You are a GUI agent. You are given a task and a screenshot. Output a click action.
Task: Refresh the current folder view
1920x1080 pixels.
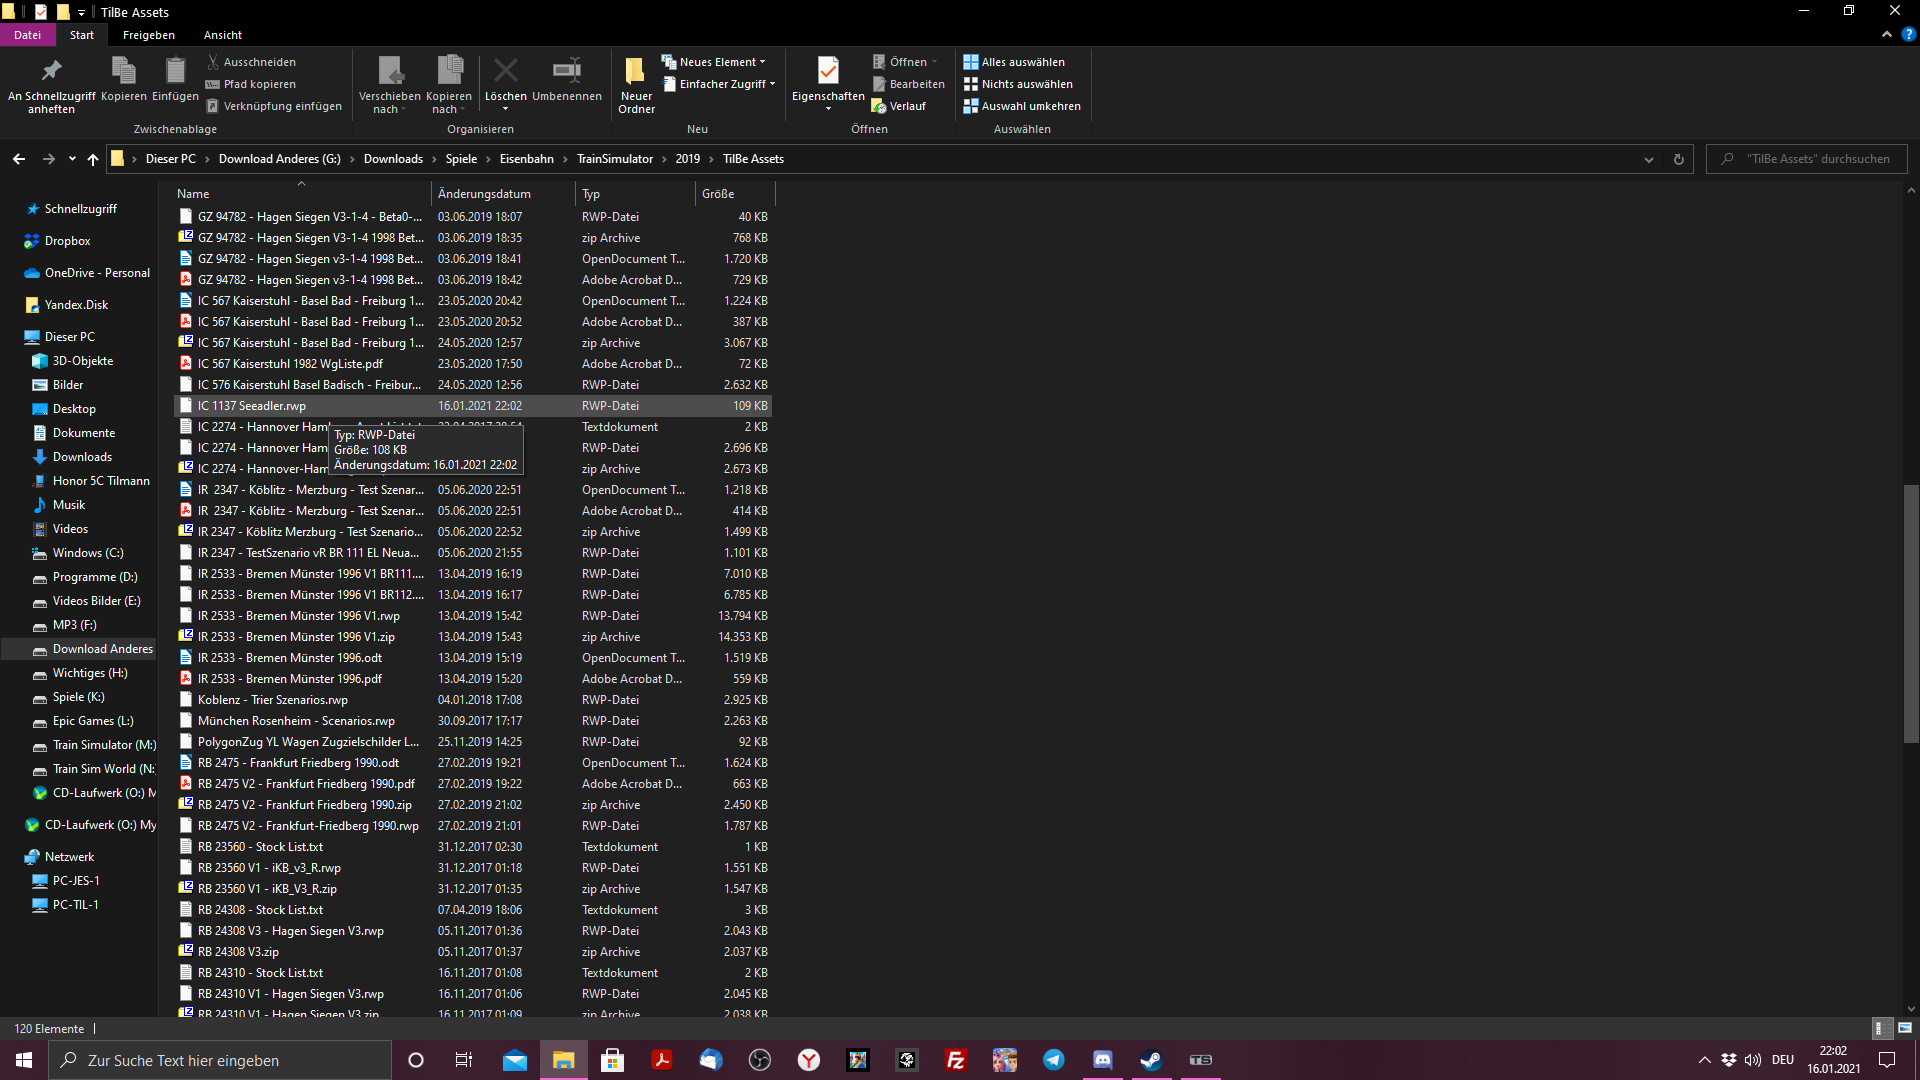pyautogui.click(x=1679, y=159)
